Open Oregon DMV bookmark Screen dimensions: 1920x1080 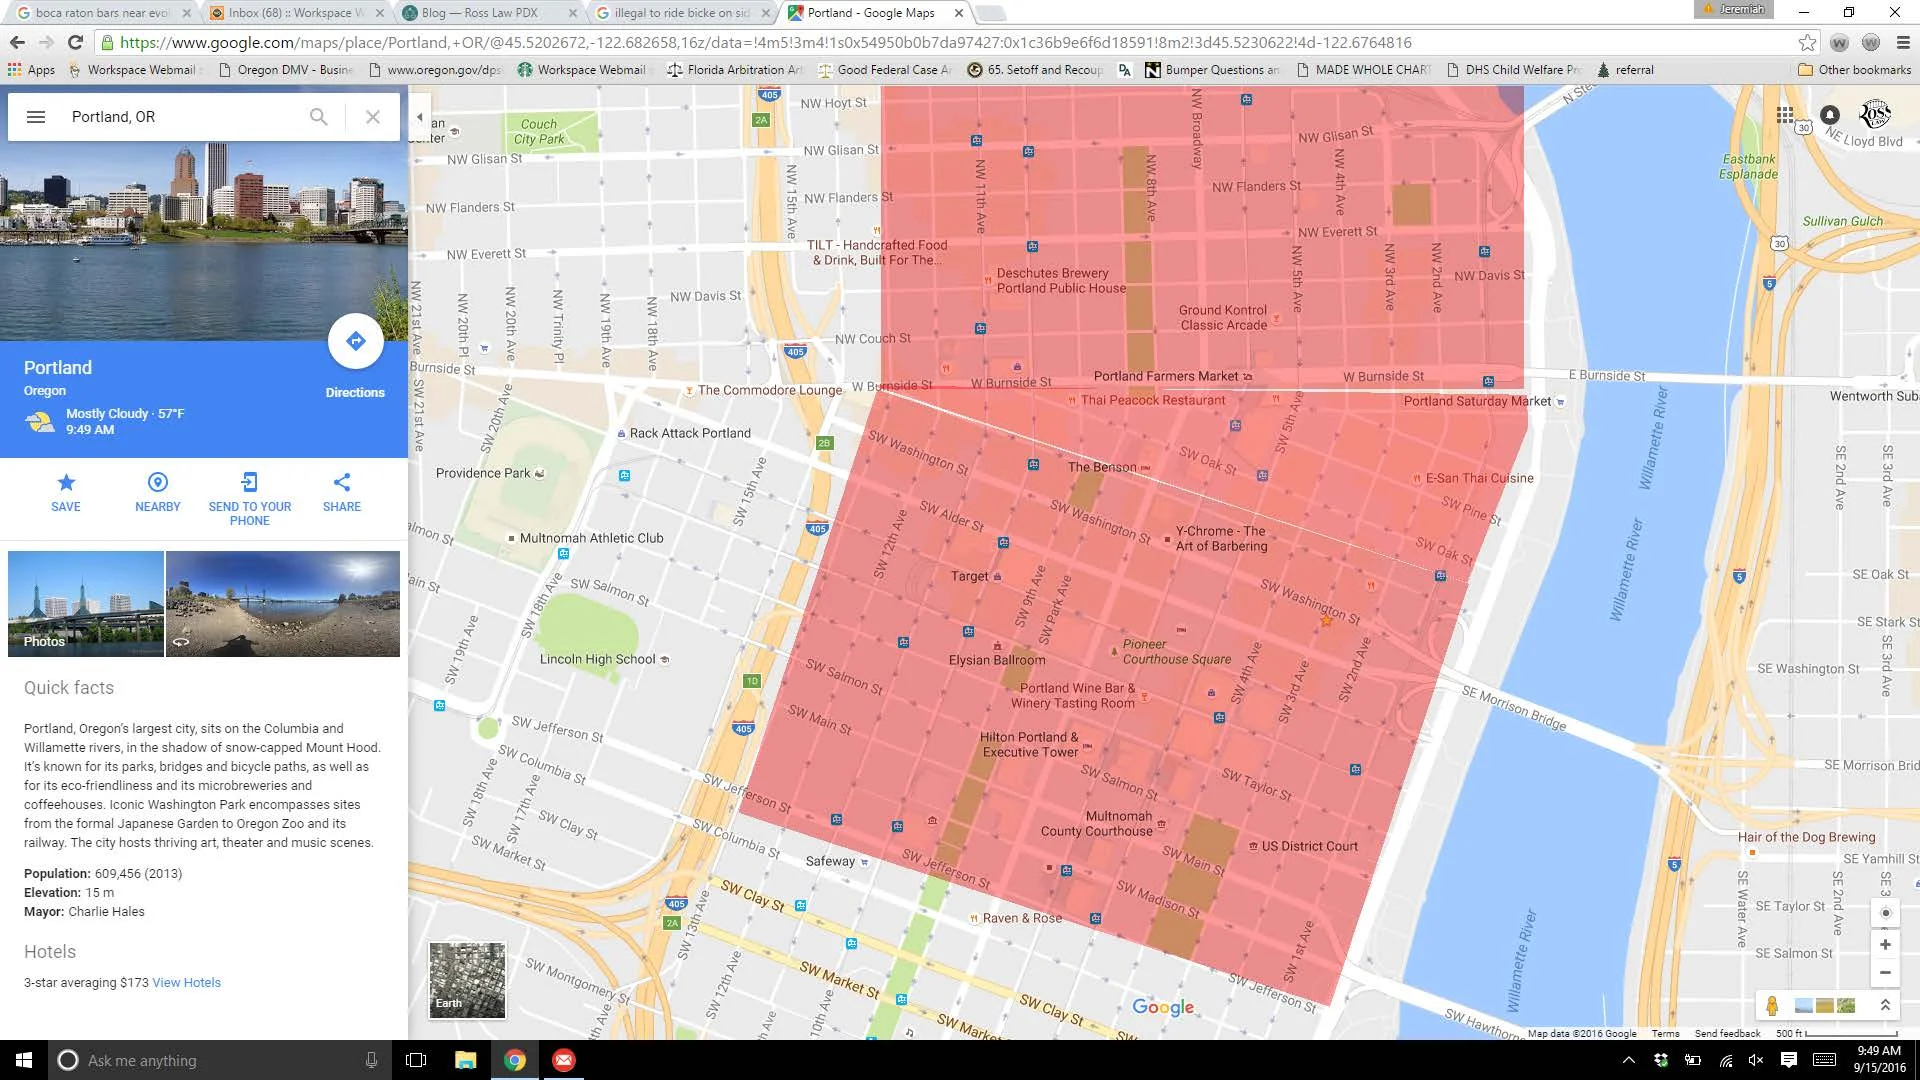(x=286, y=70)
